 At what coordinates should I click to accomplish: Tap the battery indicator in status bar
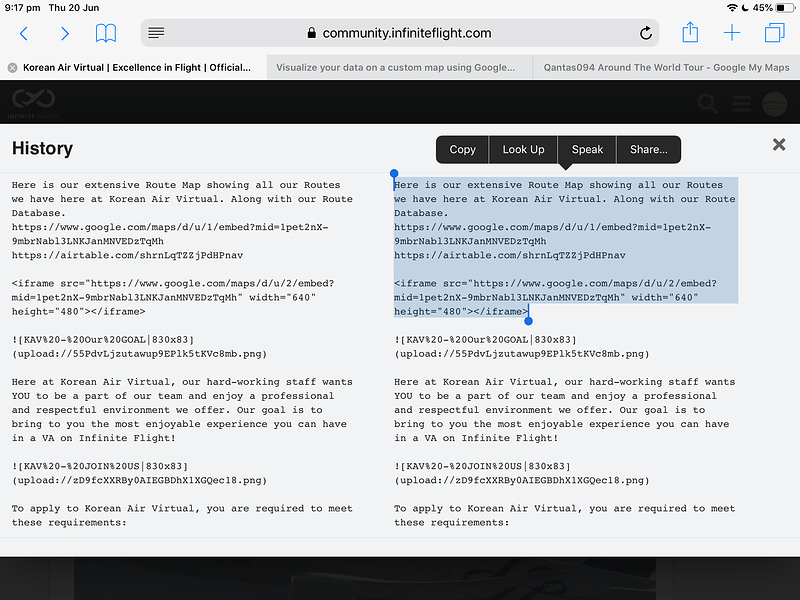click(785, 8)
